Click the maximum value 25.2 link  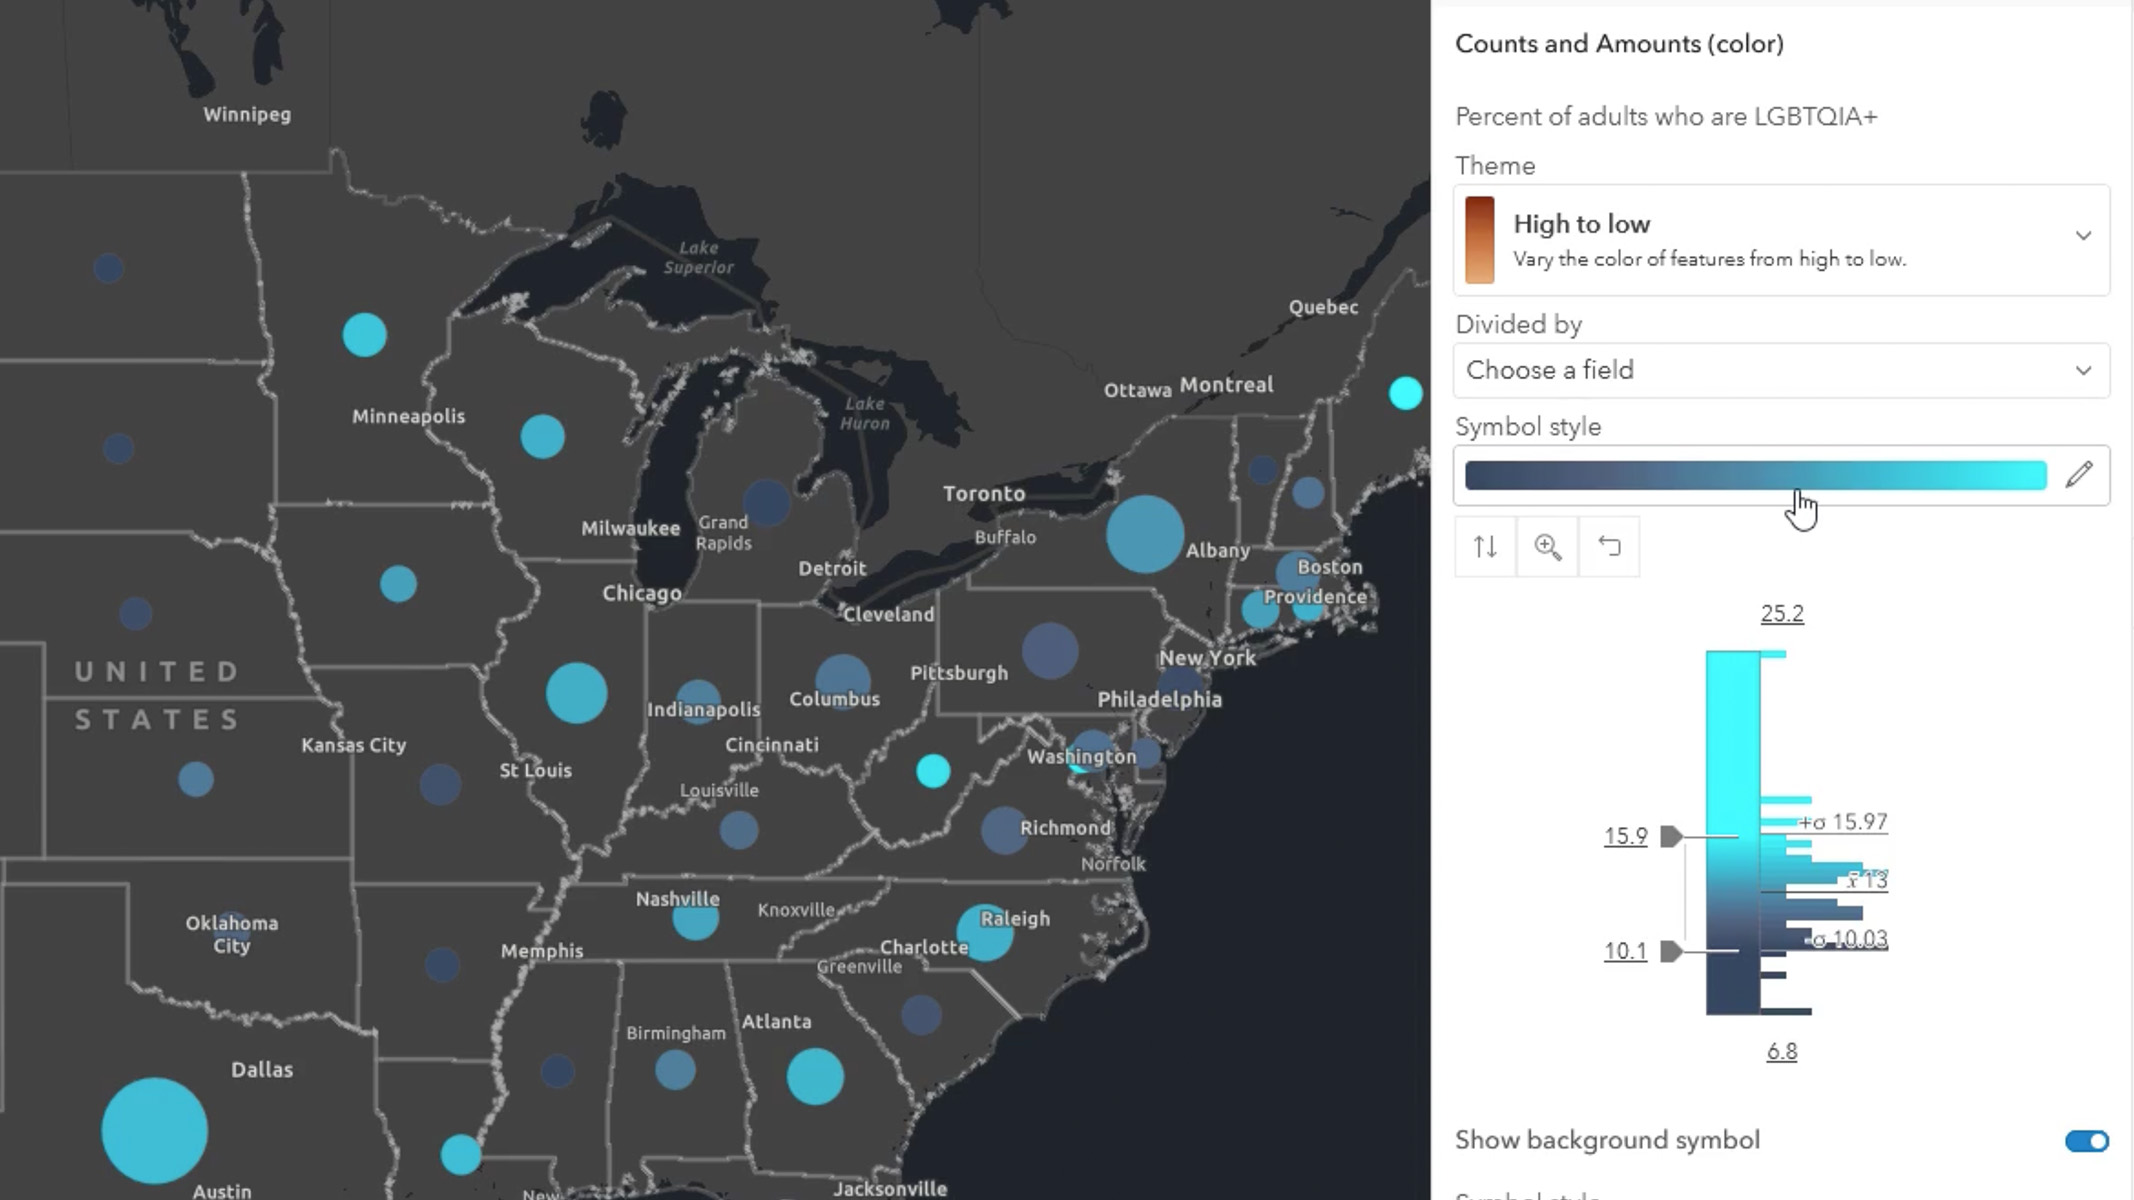point(1781,614)
